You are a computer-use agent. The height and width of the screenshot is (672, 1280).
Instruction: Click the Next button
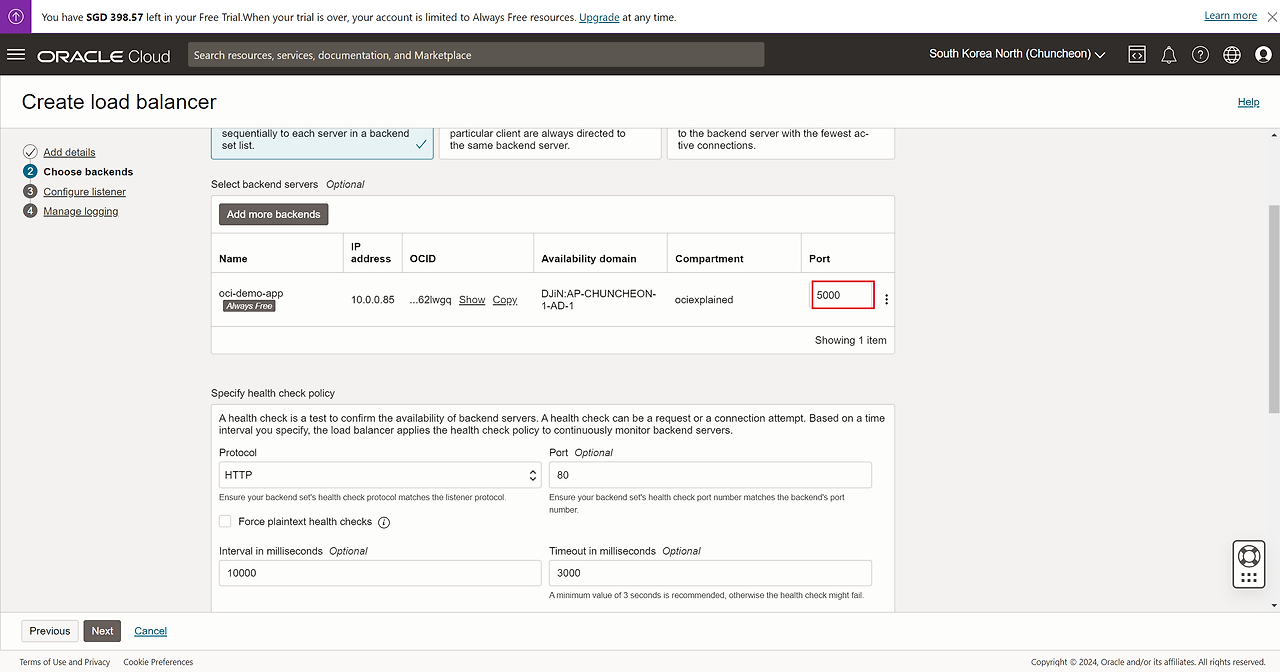coord(102,631)
